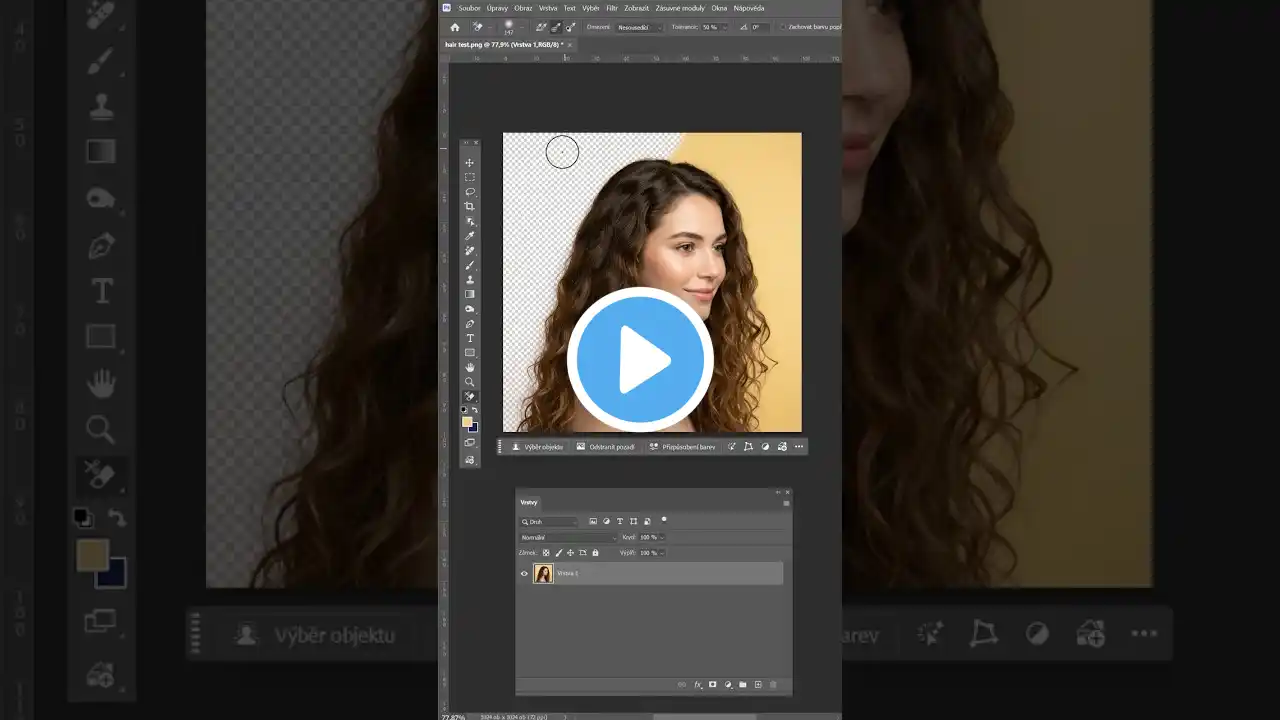Select the Eyedropper tool
The image size is (1280, 720).
[x=469, y=236]
